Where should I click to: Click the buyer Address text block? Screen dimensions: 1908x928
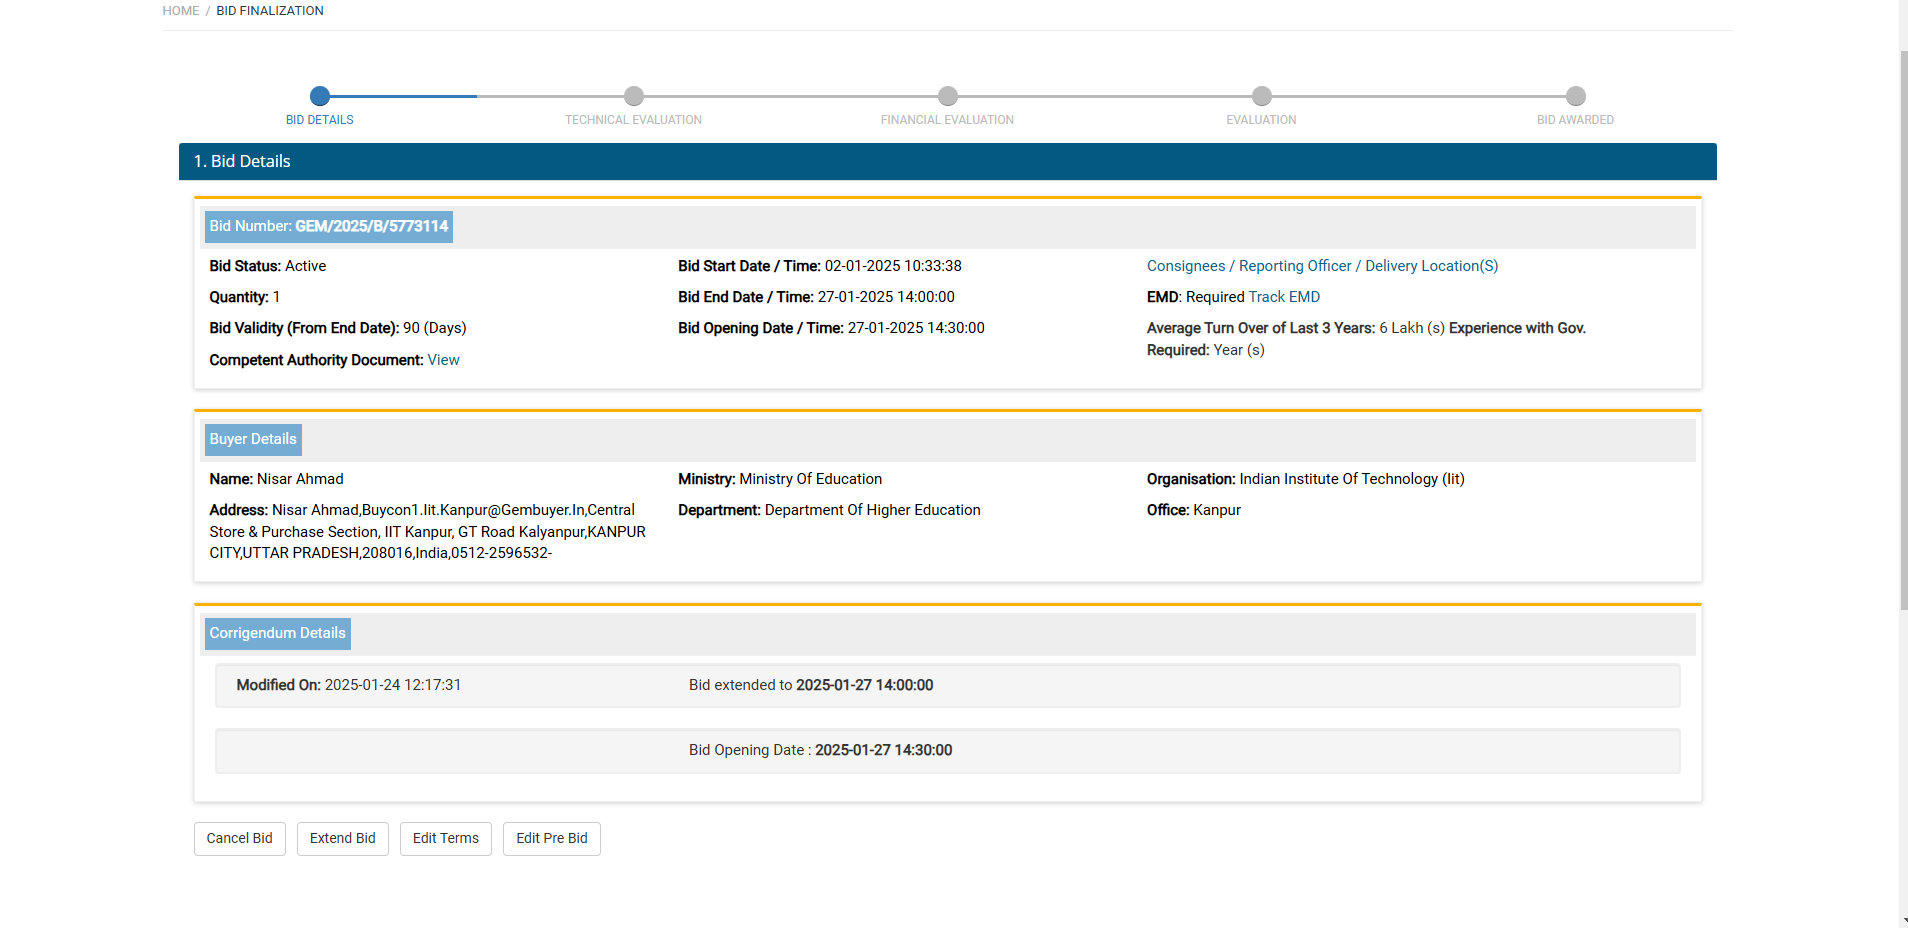428,531
